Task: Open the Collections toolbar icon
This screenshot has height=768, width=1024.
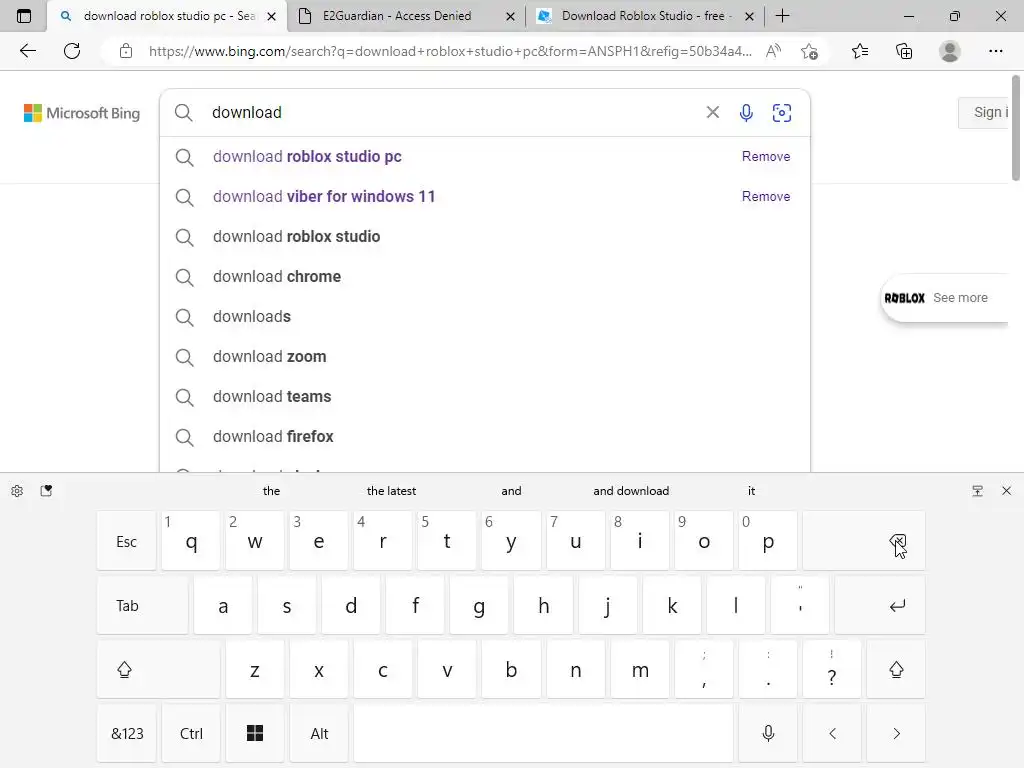Action: [904, 52]
